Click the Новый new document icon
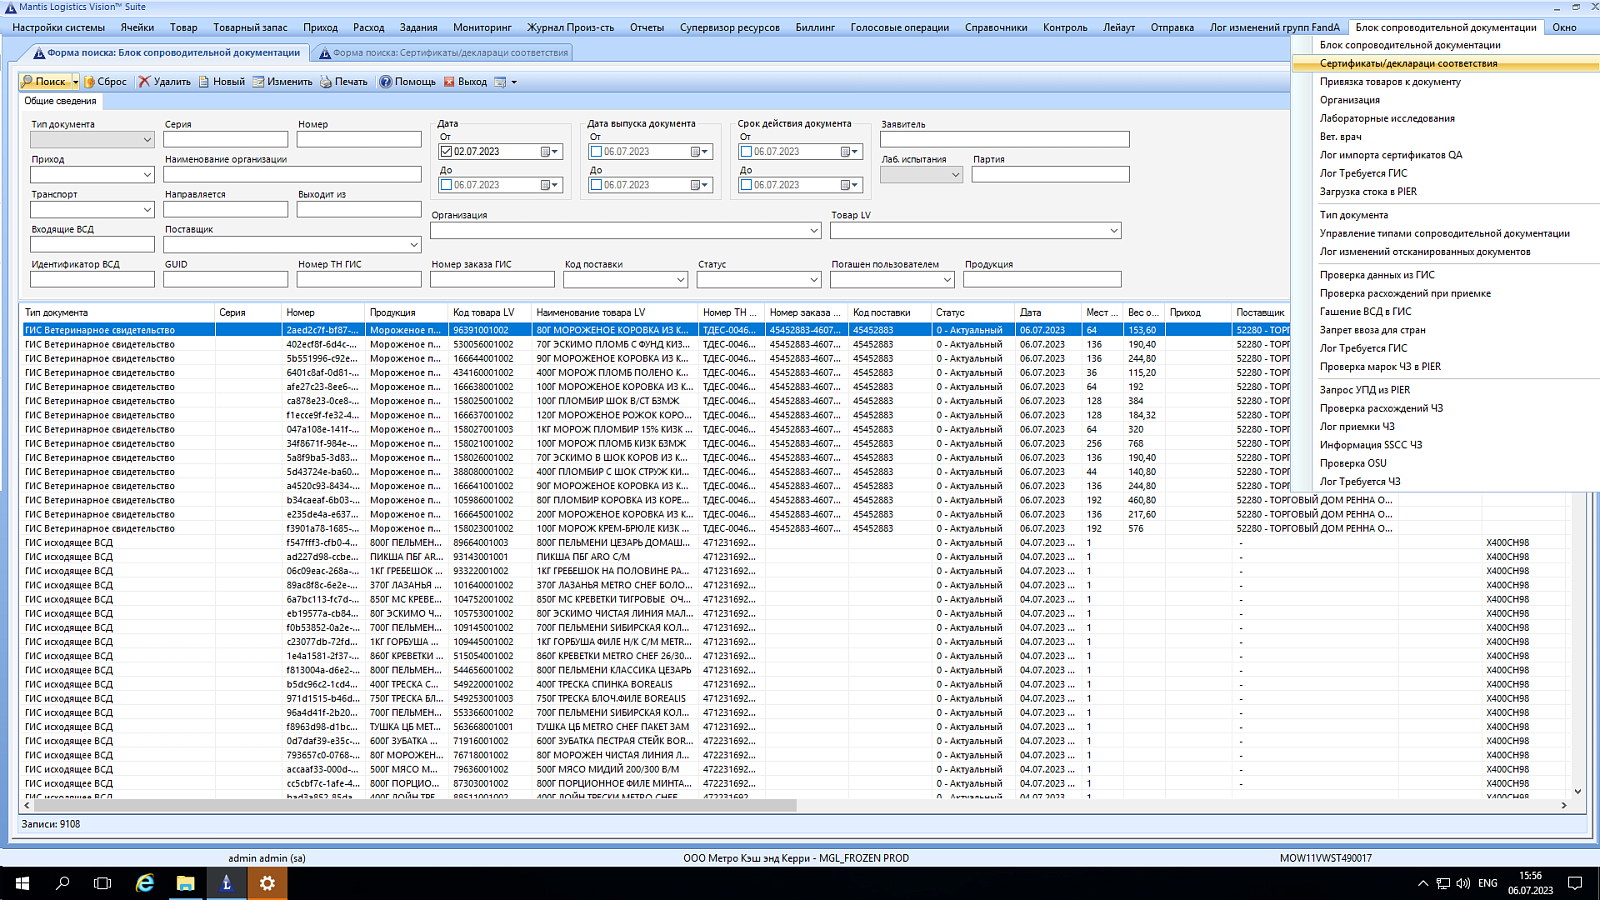Screen dimensions: 1600x900 point(221,82)
